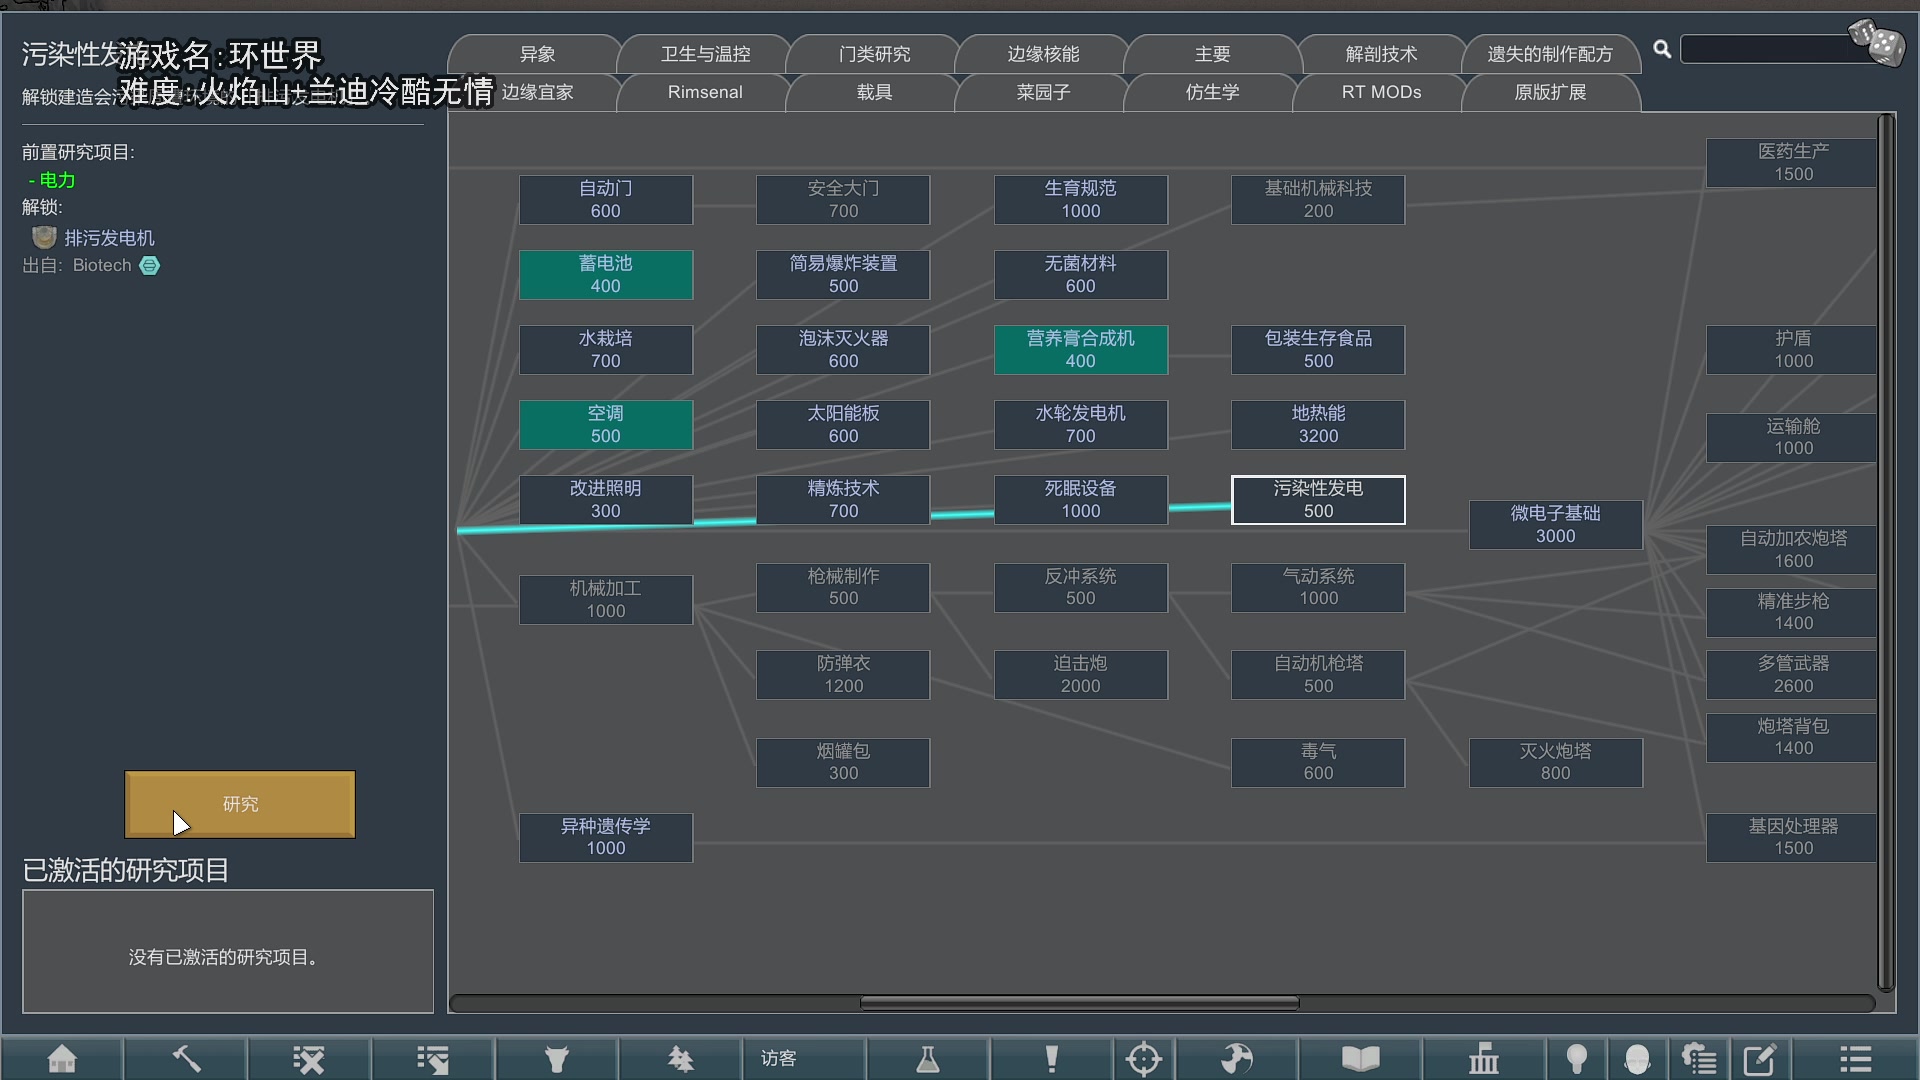The image size is (1920, 1080).
Task: Click the head silhouette icon in bottom bar
Action: [x=1637, y=1058]
